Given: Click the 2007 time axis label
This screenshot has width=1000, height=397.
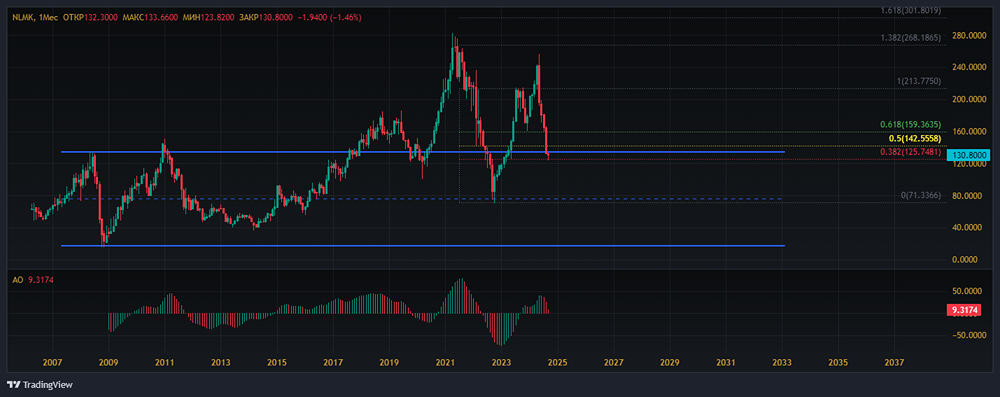Looking at the screenshot, I should (x=52, y=362).
